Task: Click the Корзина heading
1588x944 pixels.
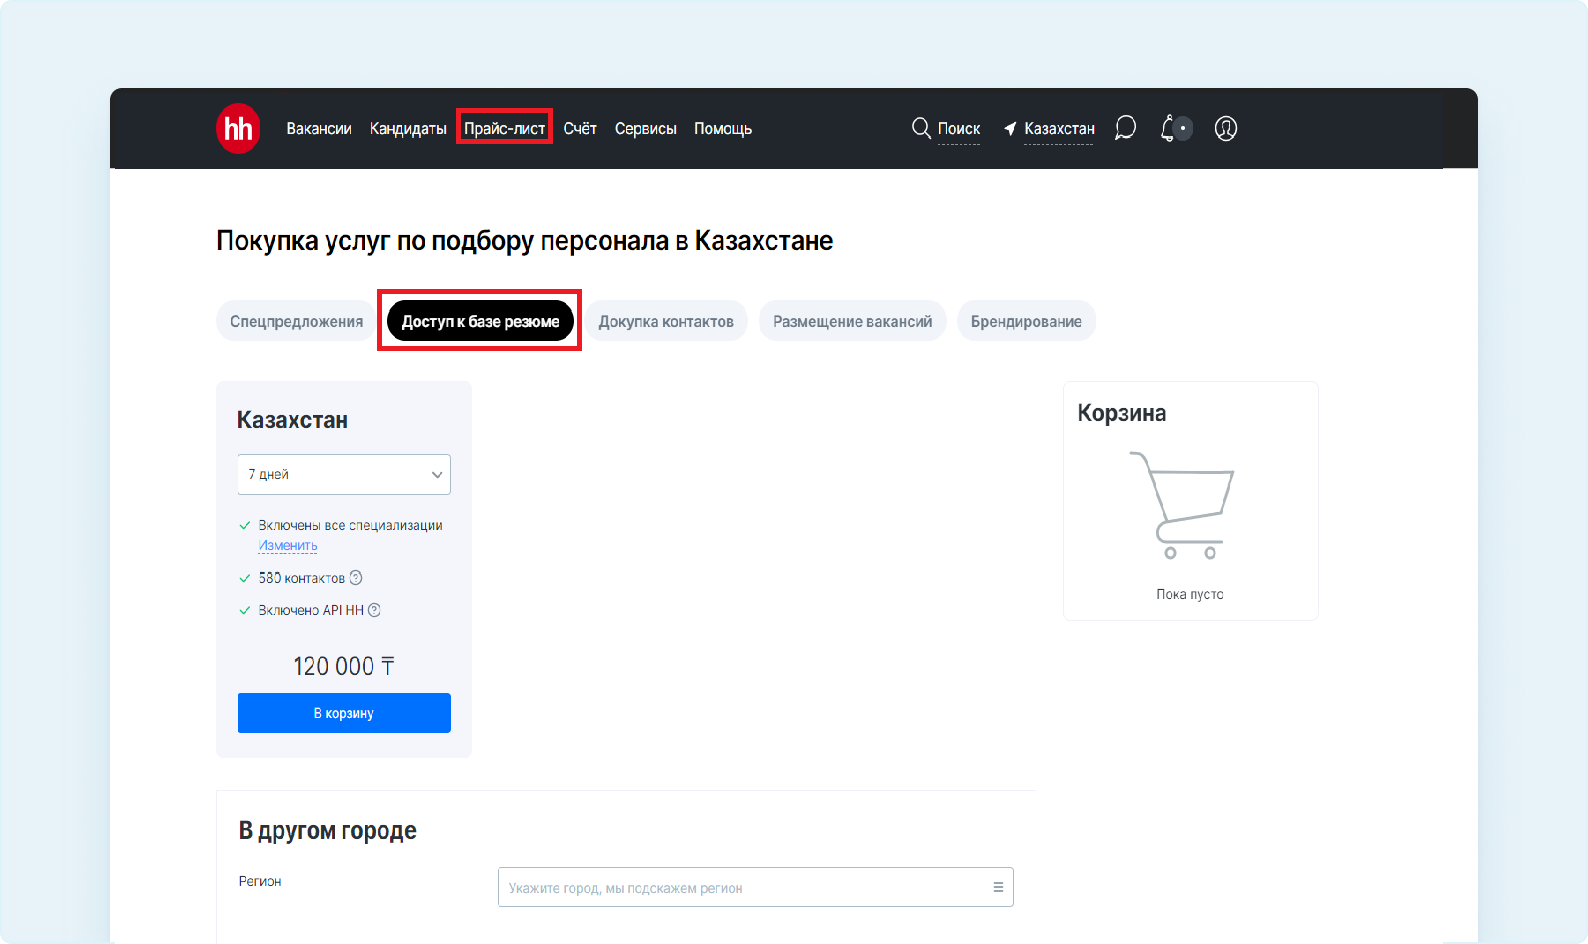Action: (1122, 413)
